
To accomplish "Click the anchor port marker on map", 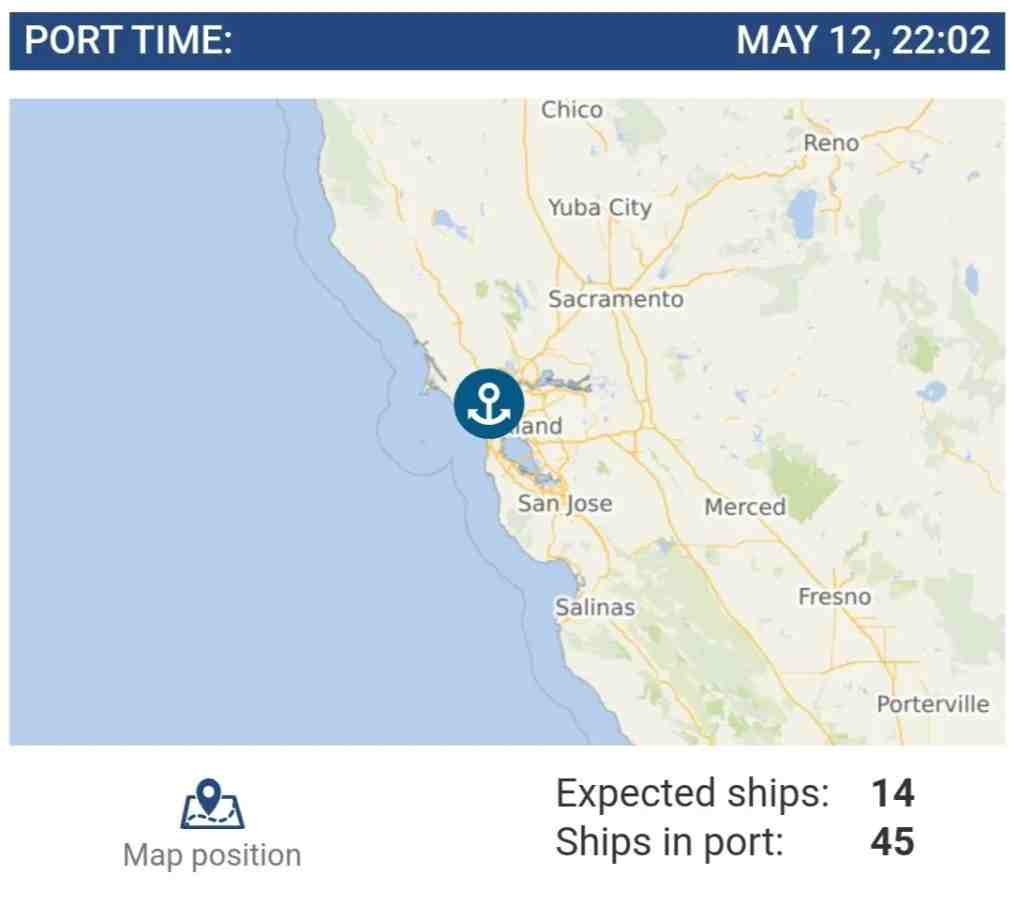I will (489, 404).
